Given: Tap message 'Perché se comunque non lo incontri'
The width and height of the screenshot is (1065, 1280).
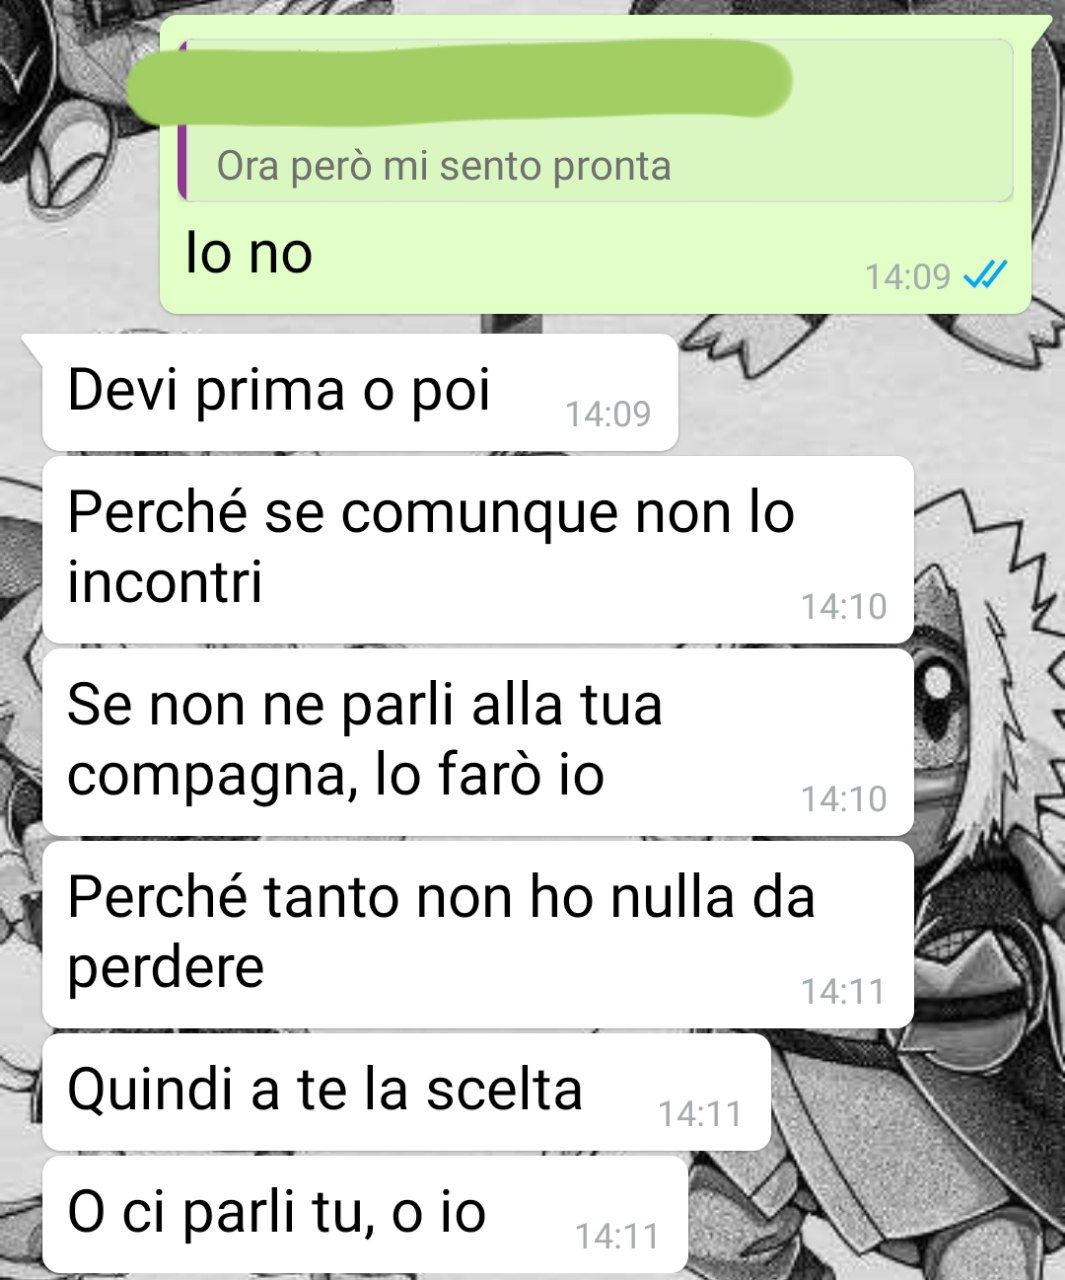Looking at the screenshot, I should (x=478, y=549).
